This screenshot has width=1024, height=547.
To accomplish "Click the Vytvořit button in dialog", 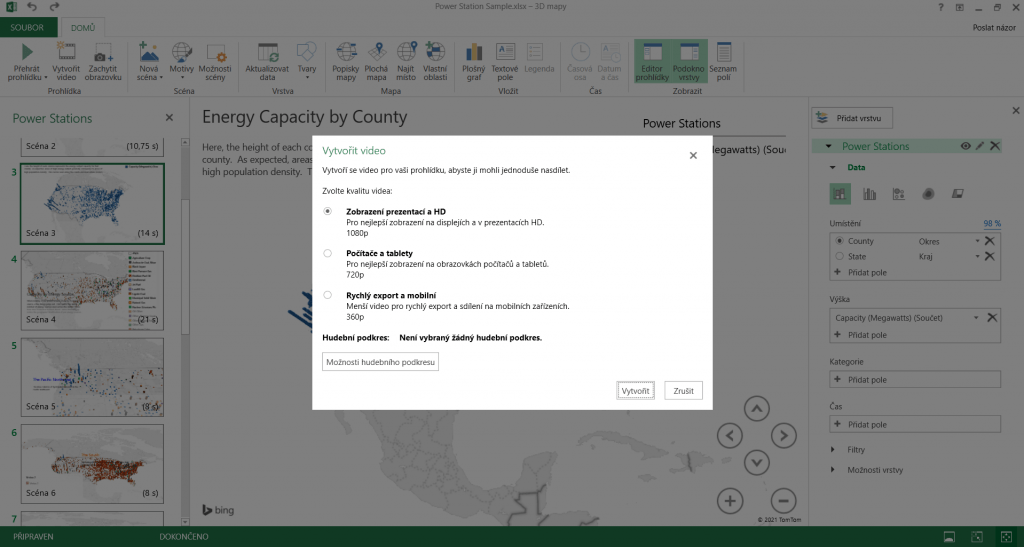I will (636, 390).
